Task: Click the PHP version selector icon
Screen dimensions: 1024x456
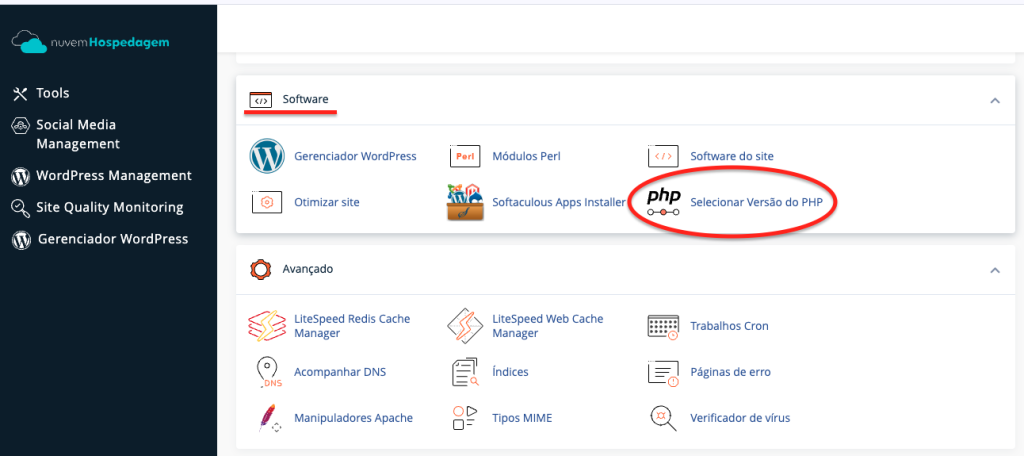Action: point(664,201)
